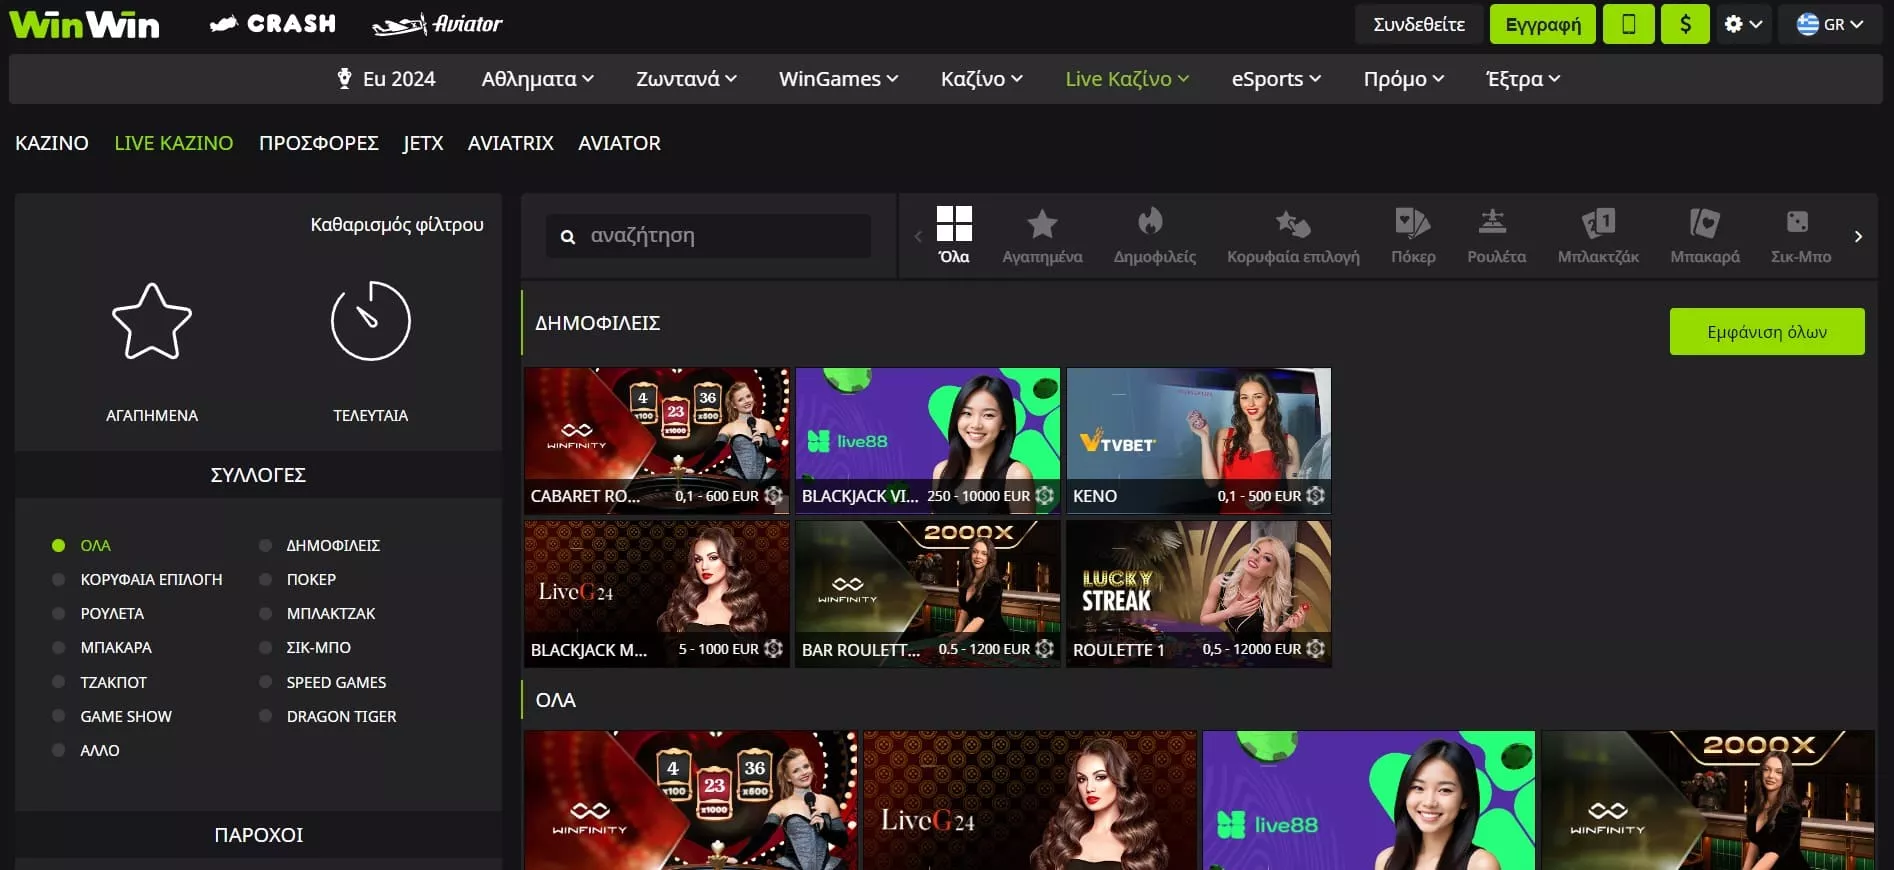This screenshot has height=870, width=1894.
Task: Launch the Crash game logo
Action: coord(273,24)
